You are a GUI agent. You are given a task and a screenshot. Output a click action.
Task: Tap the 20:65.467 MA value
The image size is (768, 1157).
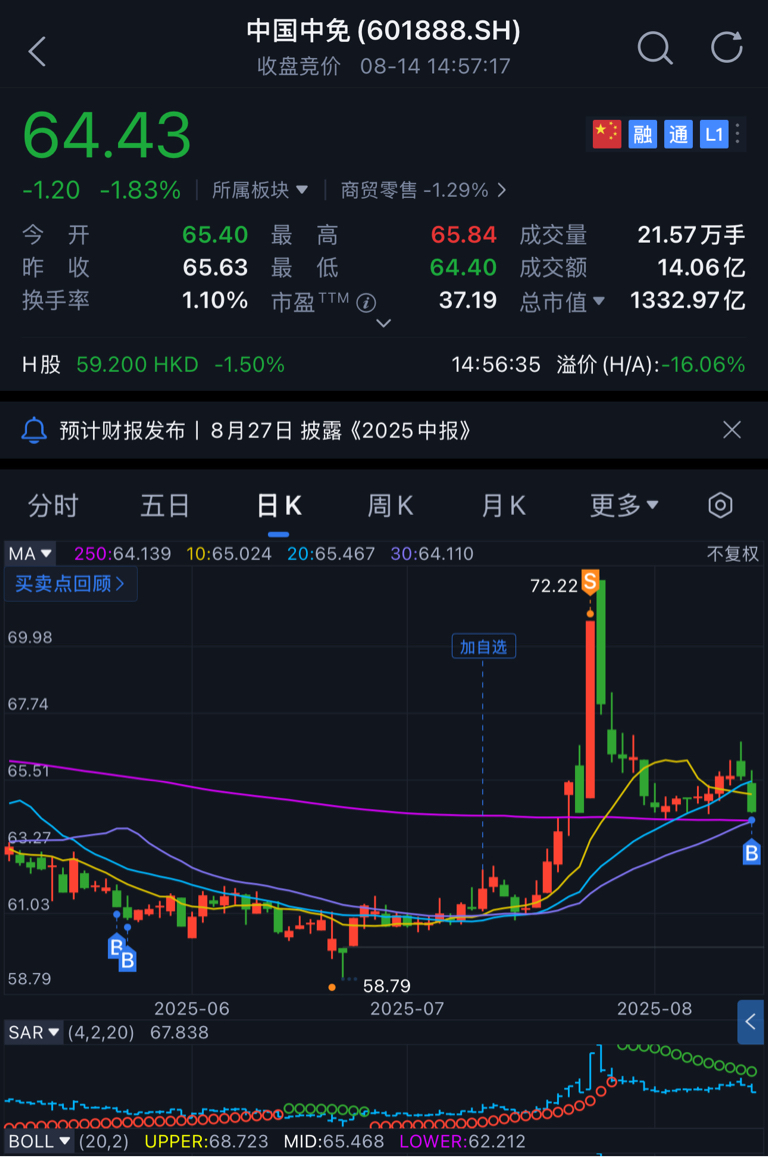[331, 553]
